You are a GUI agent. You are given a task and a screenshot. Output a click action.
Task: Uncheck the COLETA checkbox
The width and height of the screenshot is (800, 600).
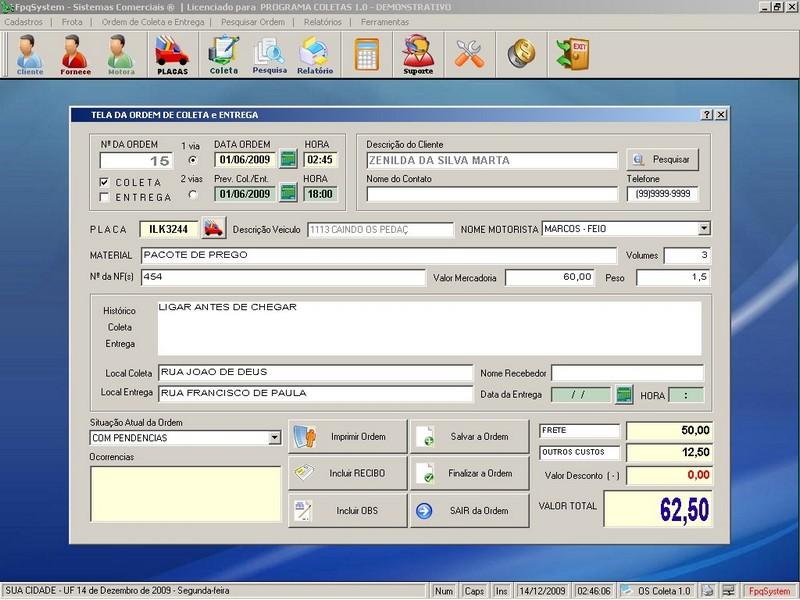pos(105,182)
